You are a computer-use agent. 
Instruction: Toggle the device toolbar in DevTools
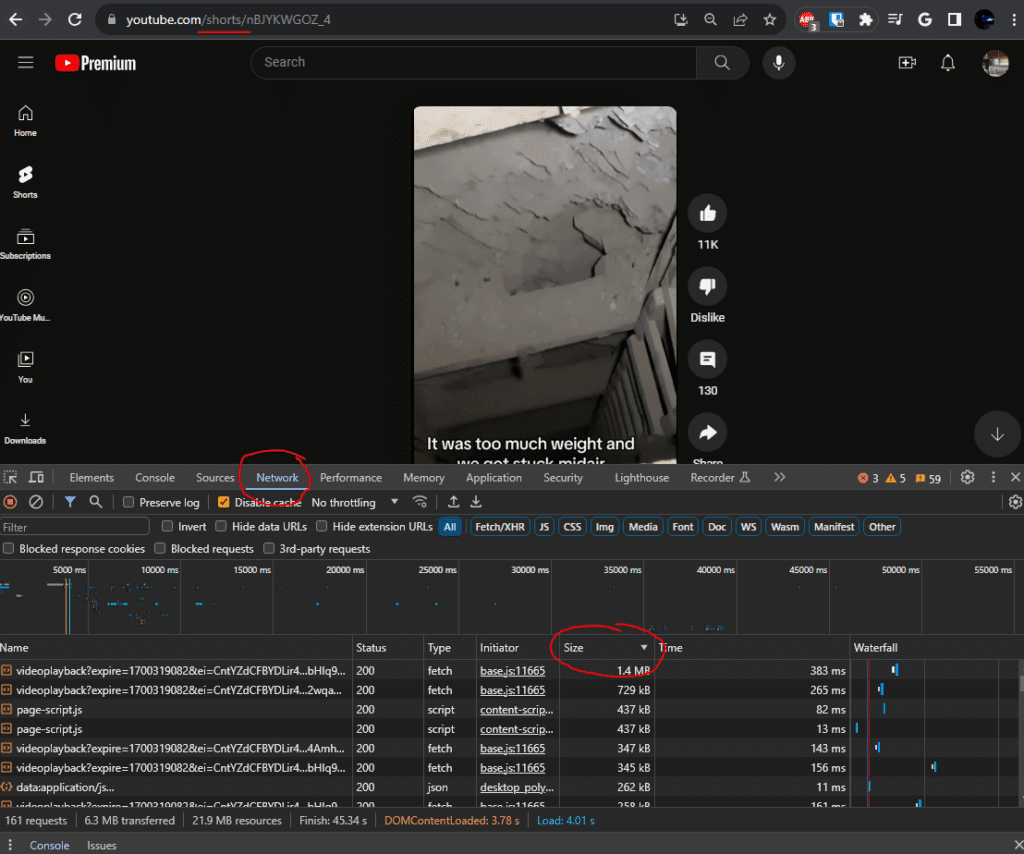pos(37,477)
